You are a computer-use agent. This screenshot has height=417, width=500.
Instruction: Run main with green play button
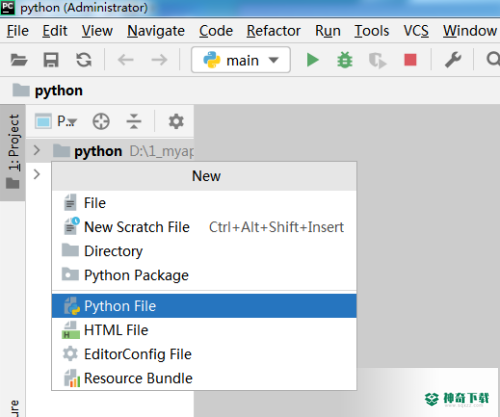[312, 60]
